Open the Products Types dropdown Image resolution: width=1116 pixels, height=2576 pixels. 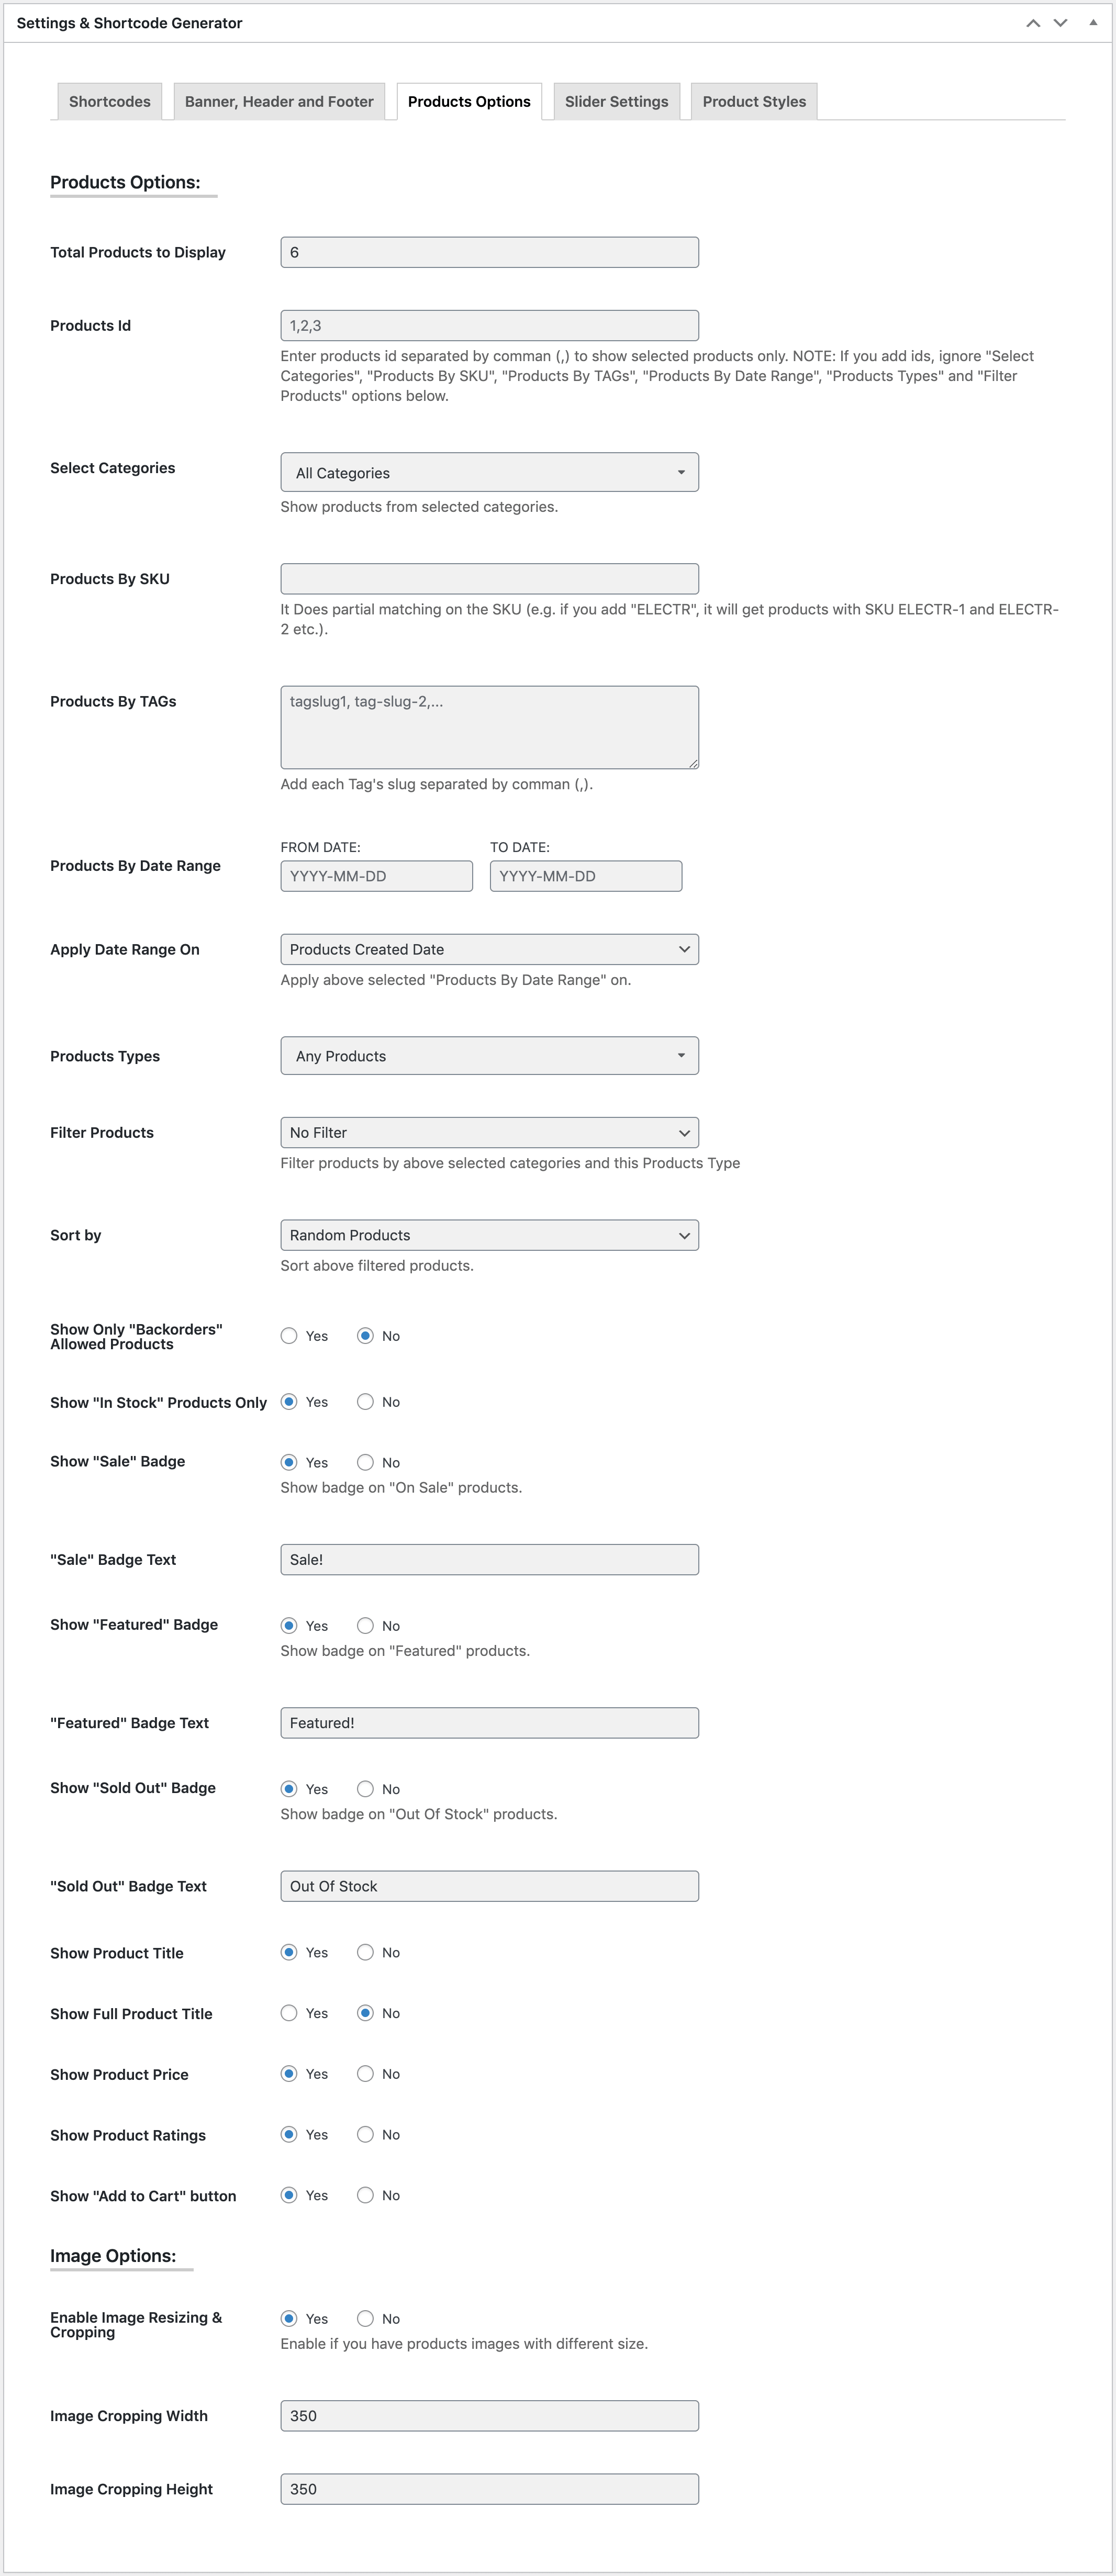pos(489,1057)
